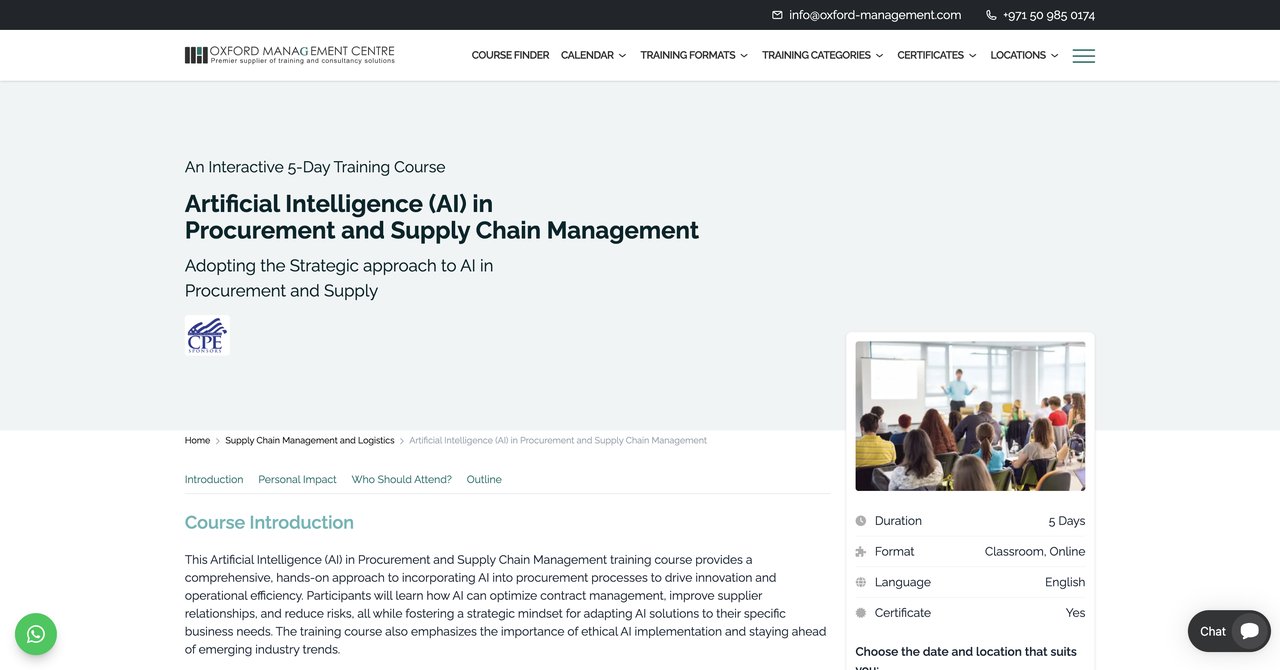Click the Duration clock icon

click(x=861, y=521)
